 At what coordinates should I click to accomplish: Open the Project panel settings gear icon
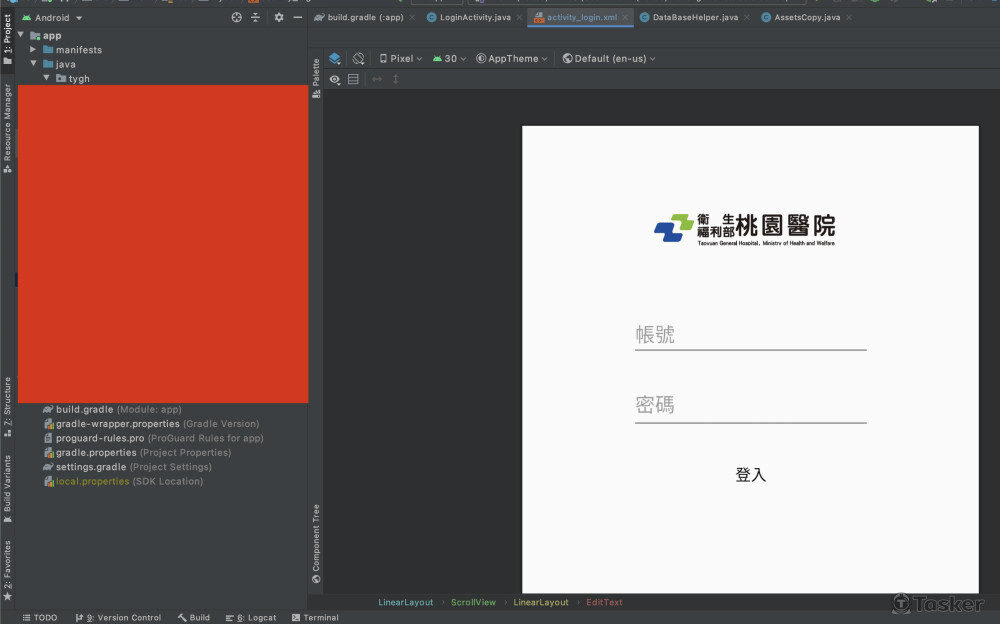(278, 17)
